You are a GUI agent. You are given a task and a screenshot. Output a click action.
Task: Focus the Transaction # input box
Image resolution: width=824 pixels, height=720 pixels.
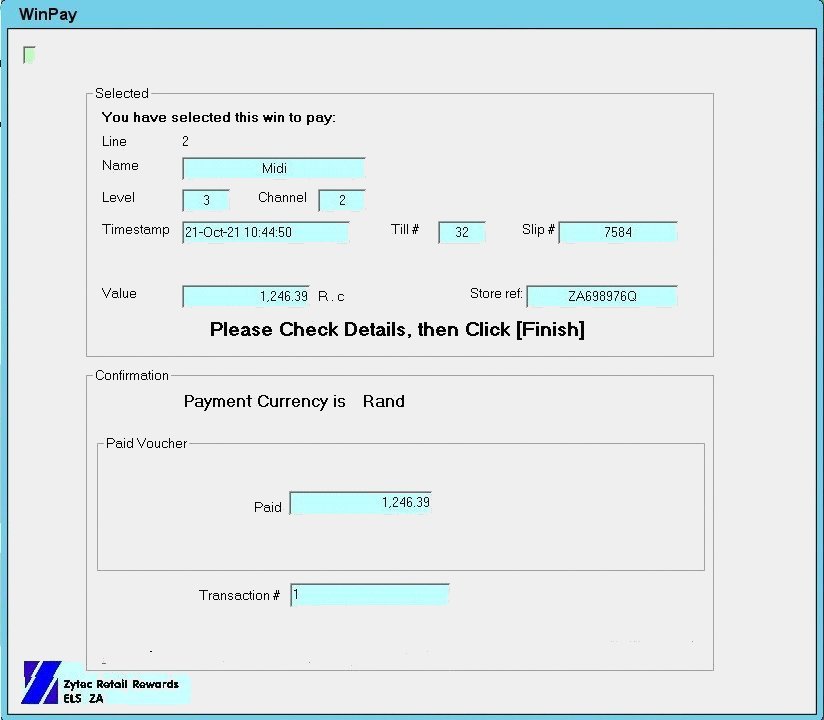pos(370,595)
